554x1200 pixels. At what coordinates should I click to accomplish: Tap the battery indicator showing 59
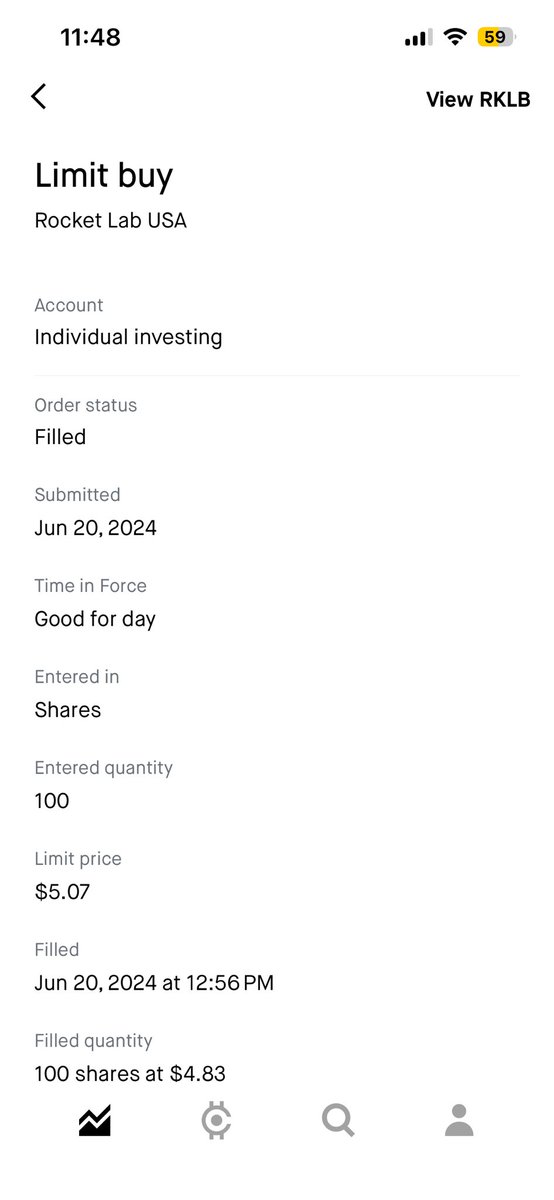click(495, 37)
